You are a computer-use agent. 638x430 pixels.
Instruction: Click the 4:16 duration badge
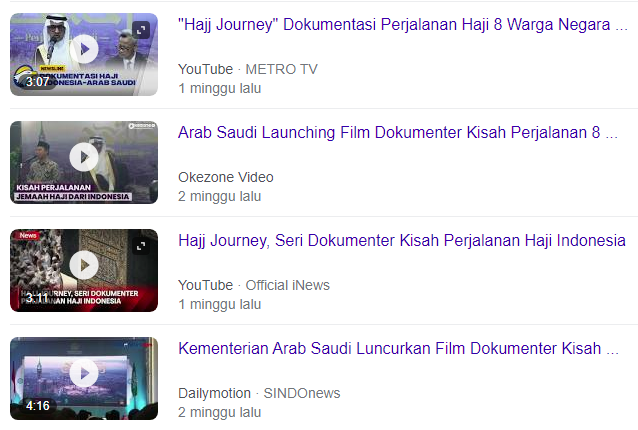37,406
